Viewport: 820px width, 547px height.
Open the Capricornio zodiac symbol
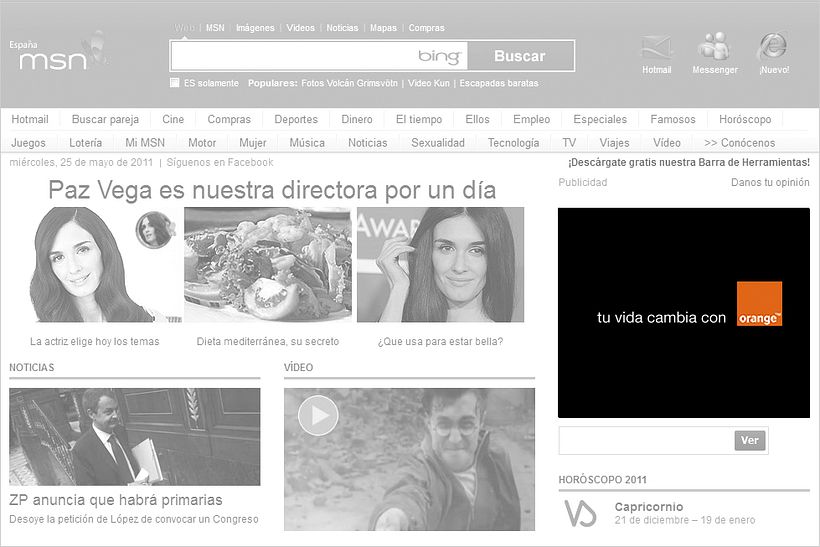tap(580, 512)
